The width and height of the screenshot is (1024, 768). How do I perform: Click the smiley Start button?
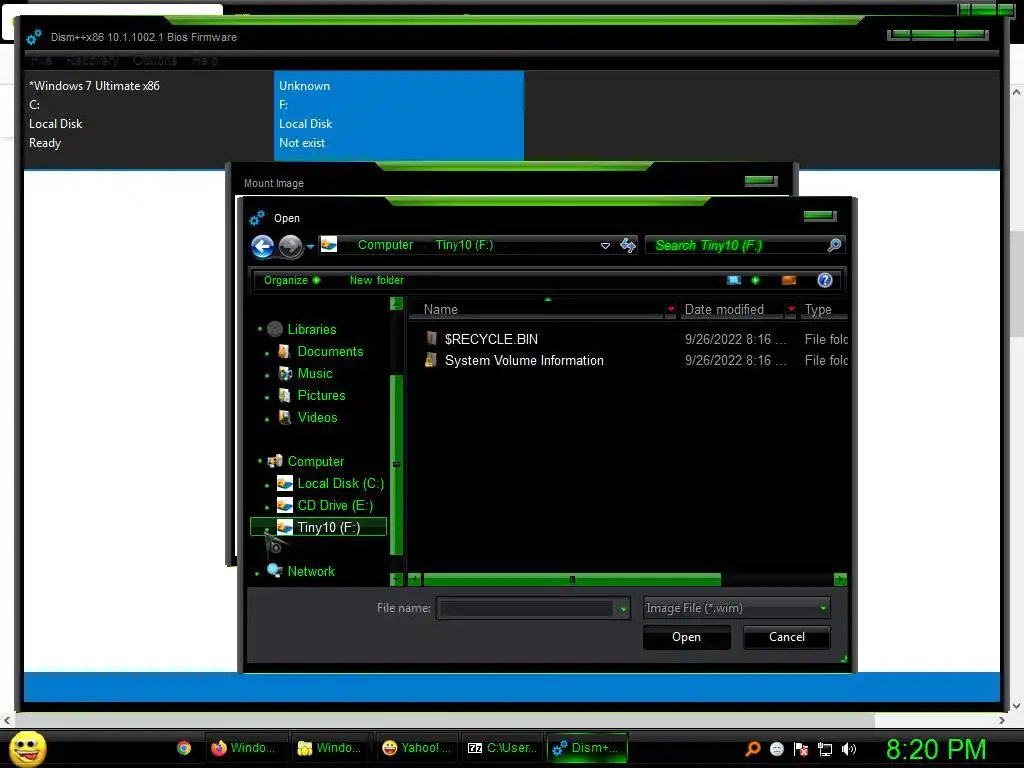27,748
